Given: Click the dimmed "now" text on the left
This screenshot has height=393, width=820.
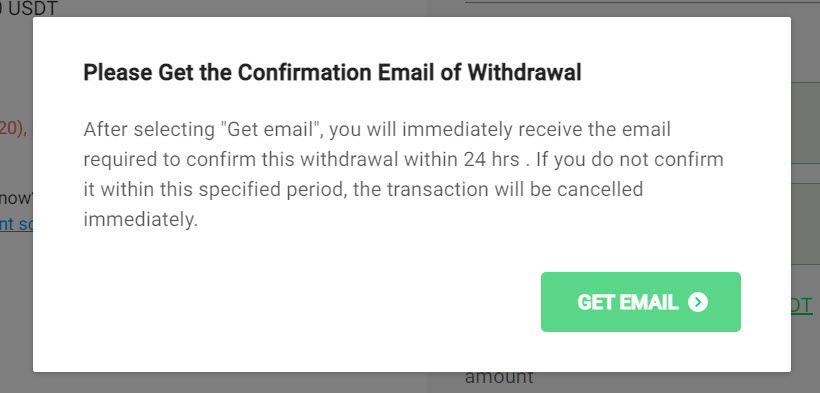Looking at the screenshot, I should tap(16, 198).
